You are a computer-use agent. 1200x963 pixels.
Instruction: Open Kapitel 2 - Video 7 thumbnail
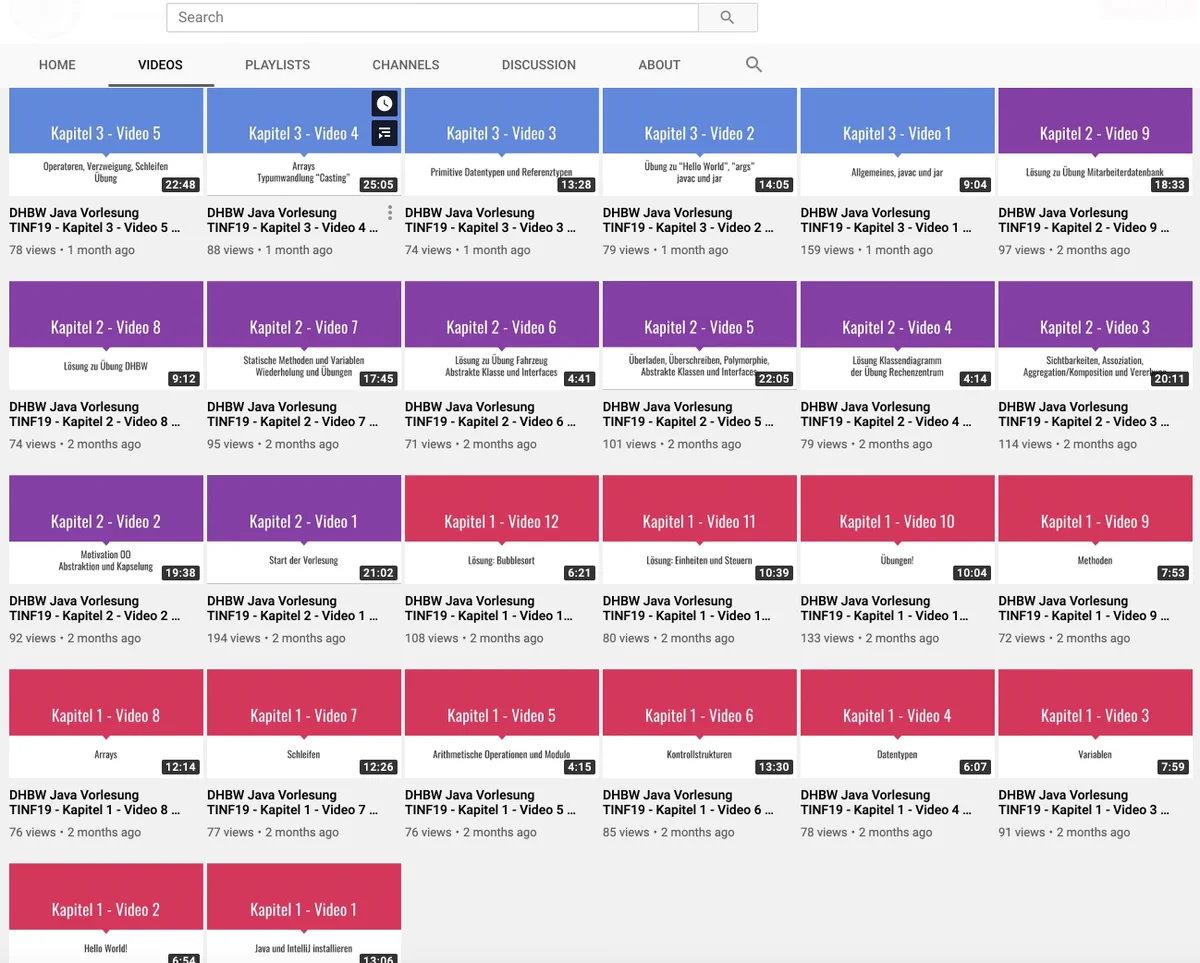304,336
